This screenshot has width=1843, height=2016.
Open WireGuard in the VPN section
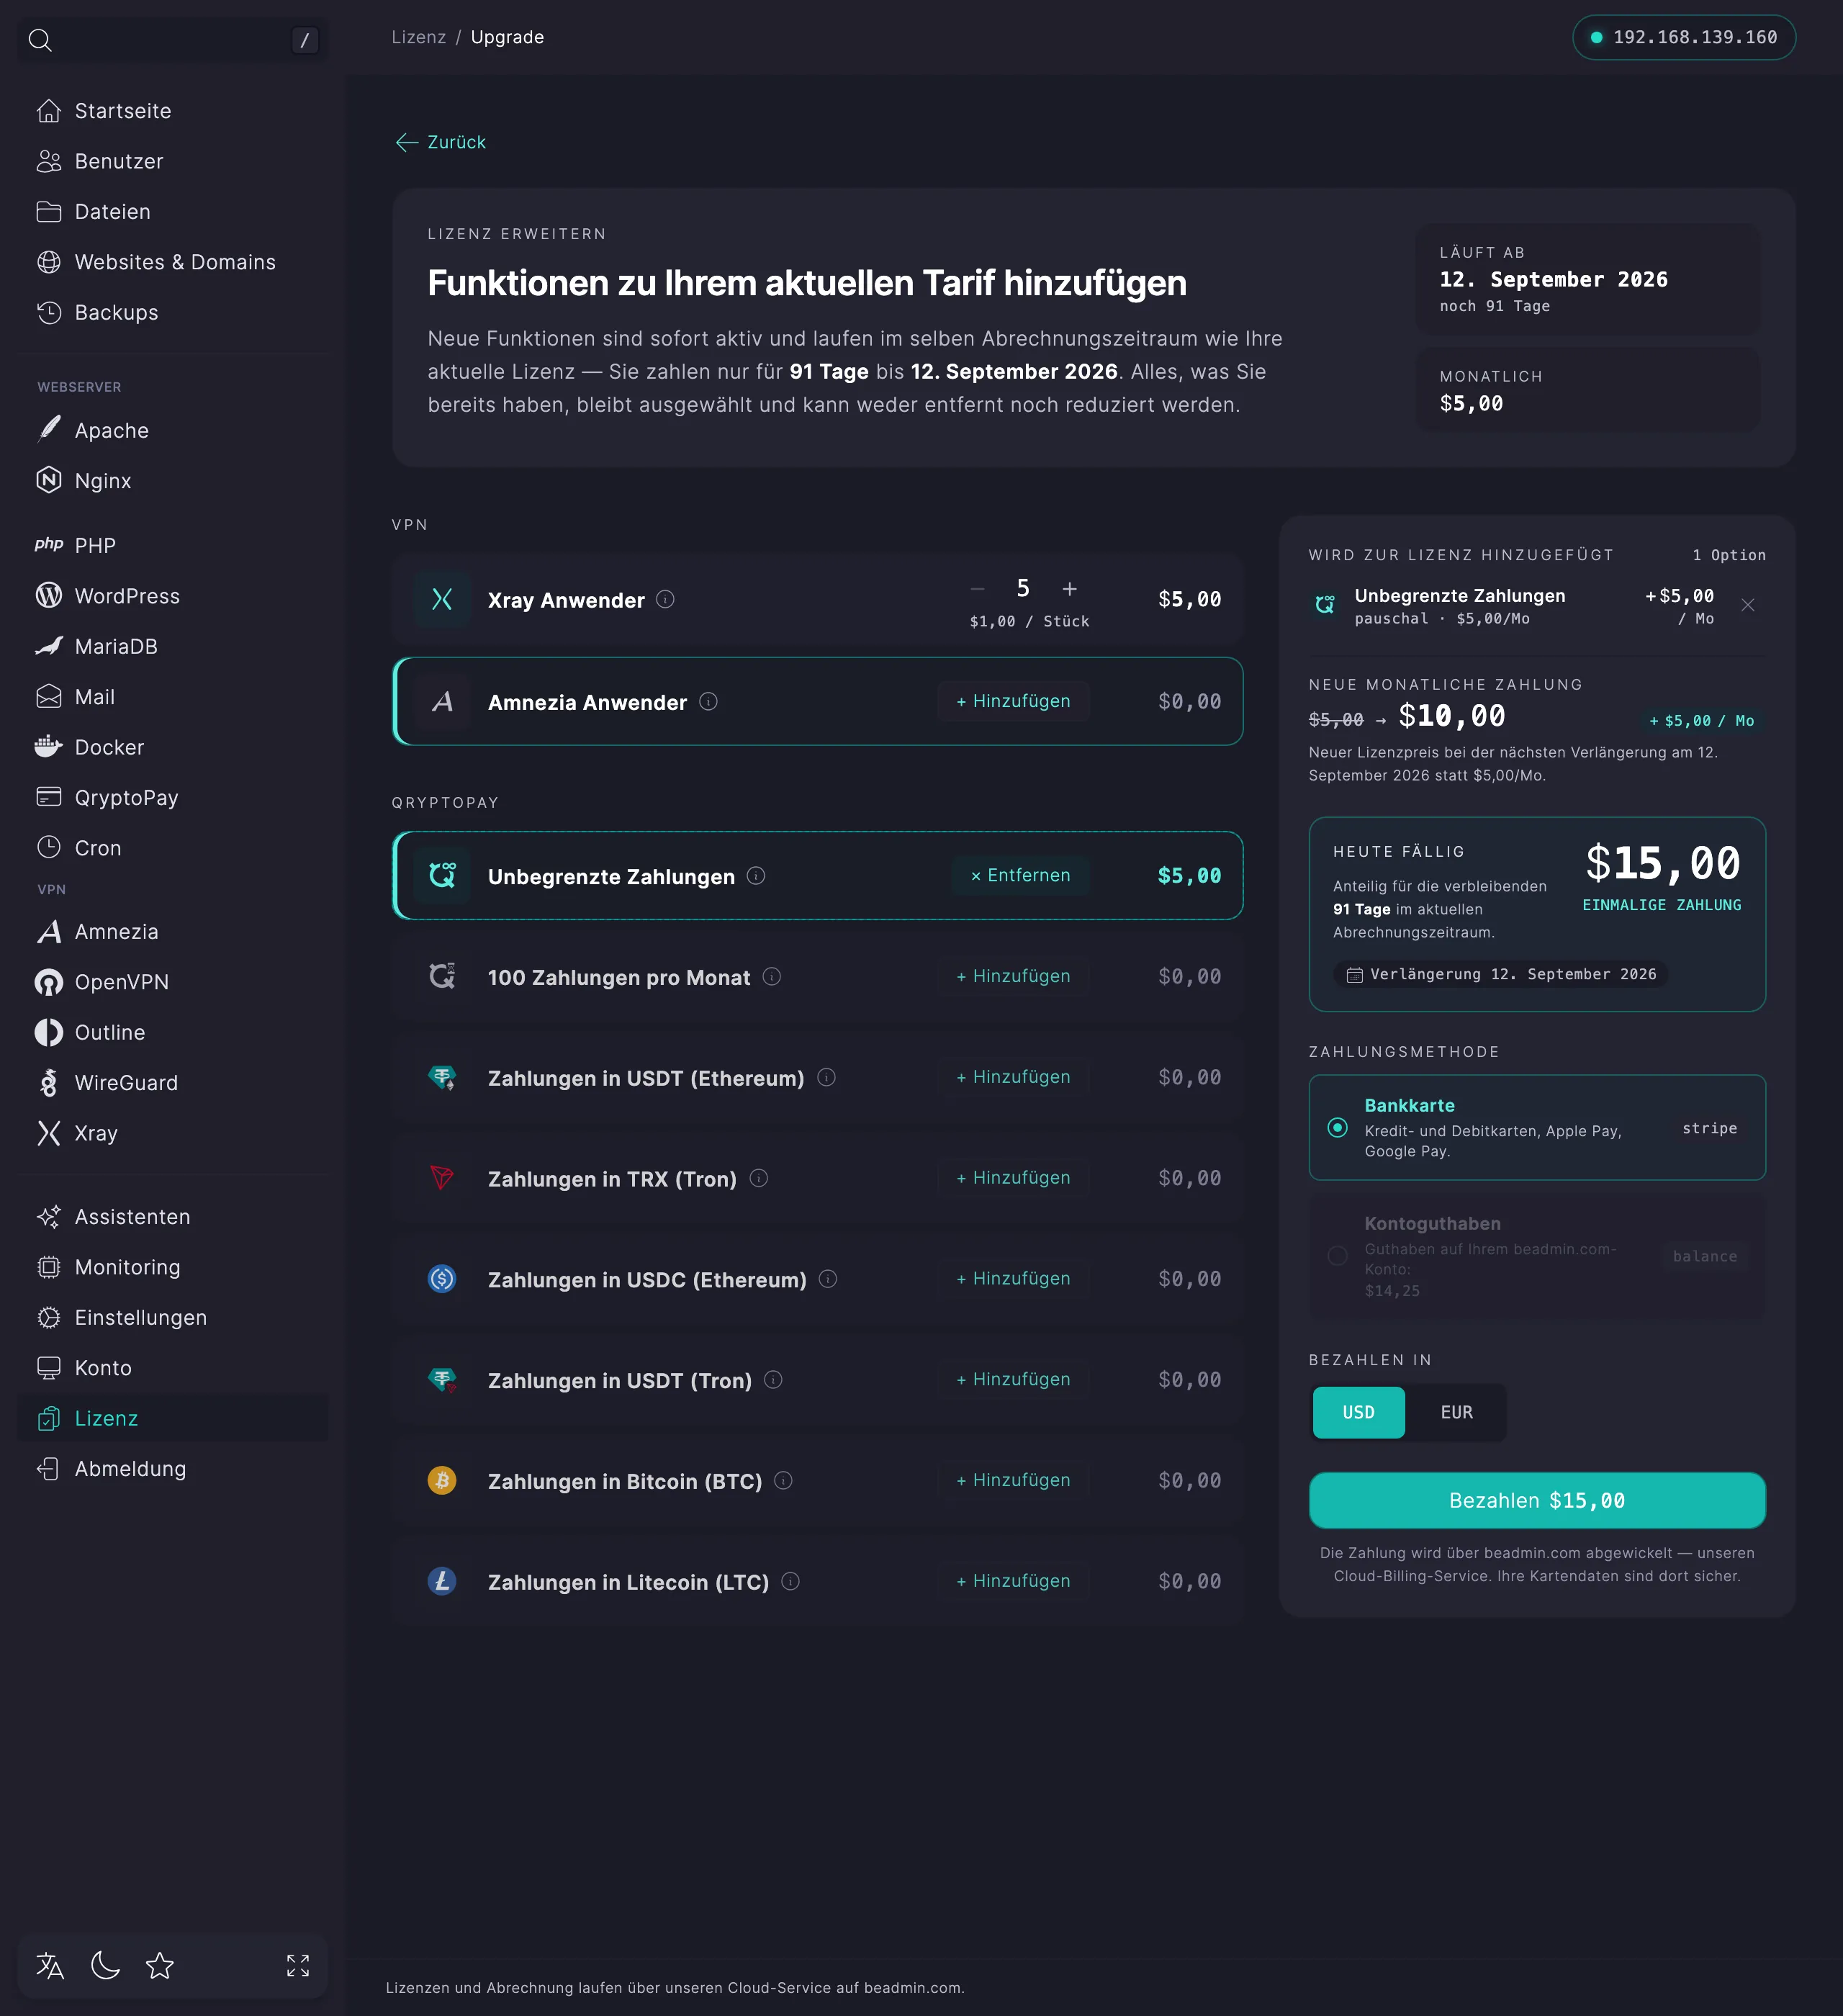click(x=173, y=1083)
